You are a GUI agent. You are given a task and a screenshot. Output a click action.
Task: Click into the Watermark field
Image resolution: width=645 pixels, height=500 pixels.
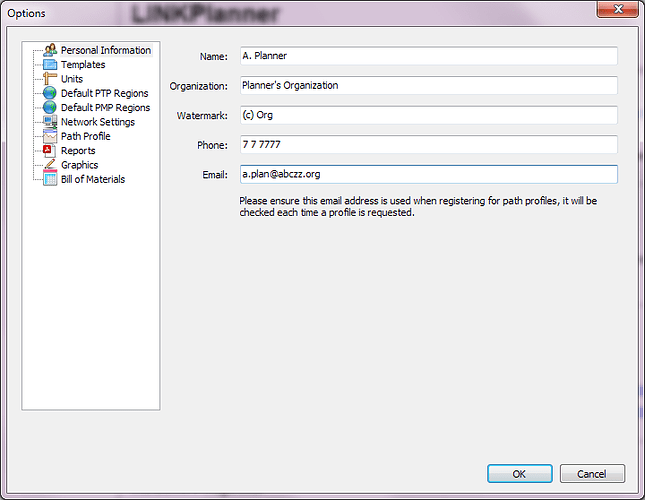pos(429,115)
